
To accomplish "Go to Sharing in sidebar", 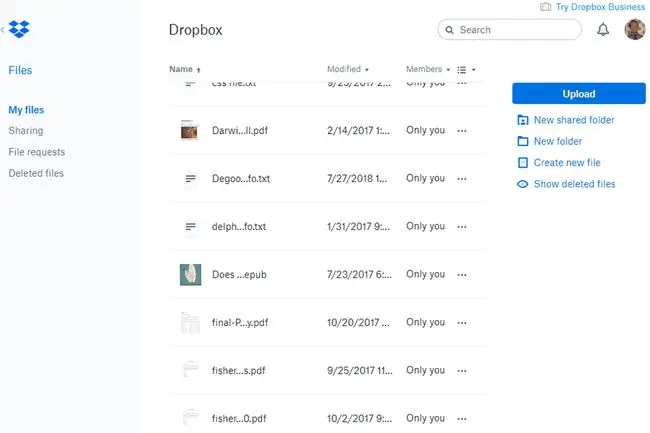I will 26,131.
